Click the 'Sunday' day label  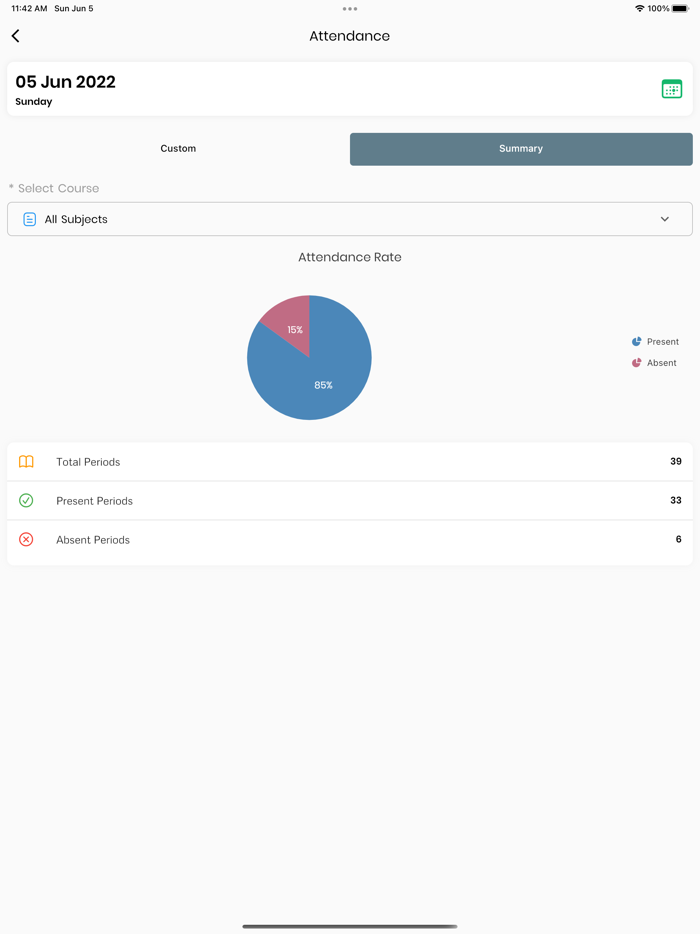34,102
